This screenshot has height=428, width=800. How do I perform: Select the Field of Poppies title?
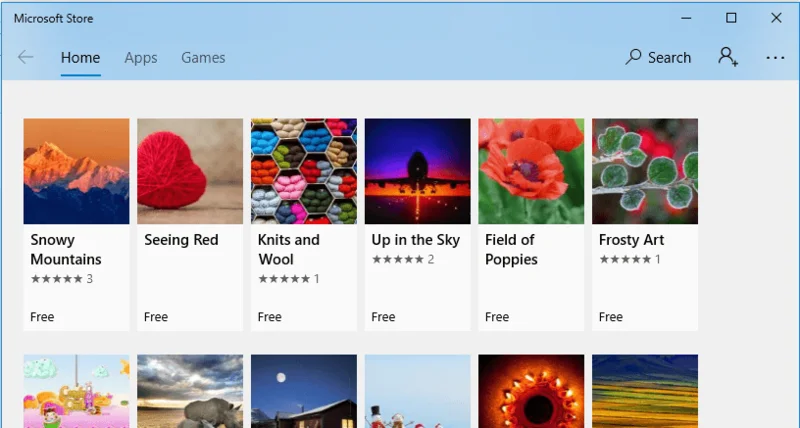click(x=511, y=249)
